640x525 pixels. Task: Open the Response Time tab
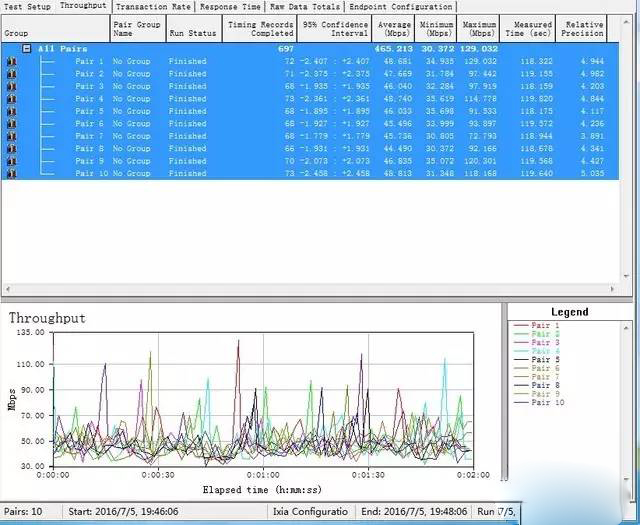[x=230, y=6]
